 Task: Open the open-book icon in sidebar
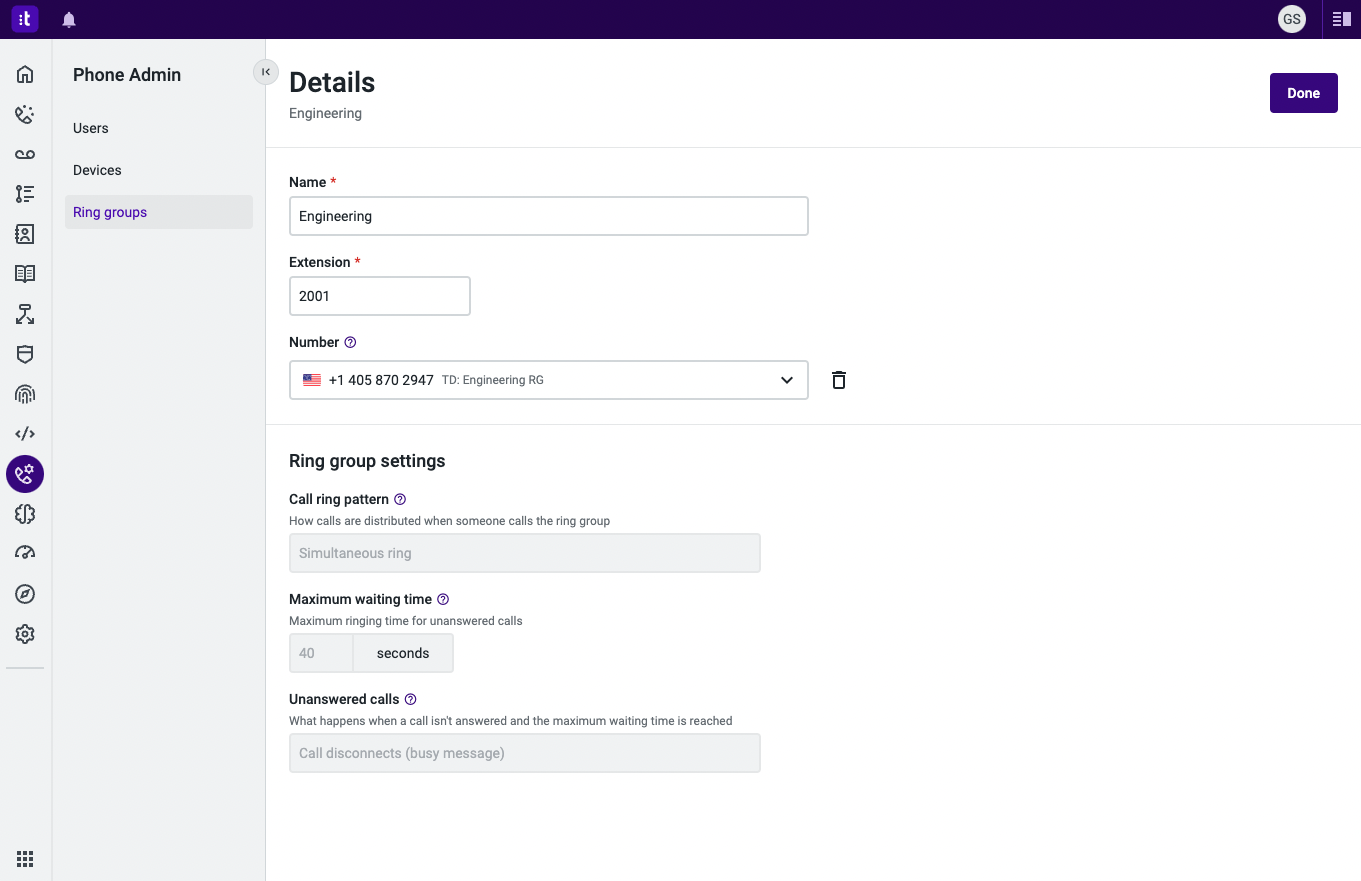click(25, 274)
